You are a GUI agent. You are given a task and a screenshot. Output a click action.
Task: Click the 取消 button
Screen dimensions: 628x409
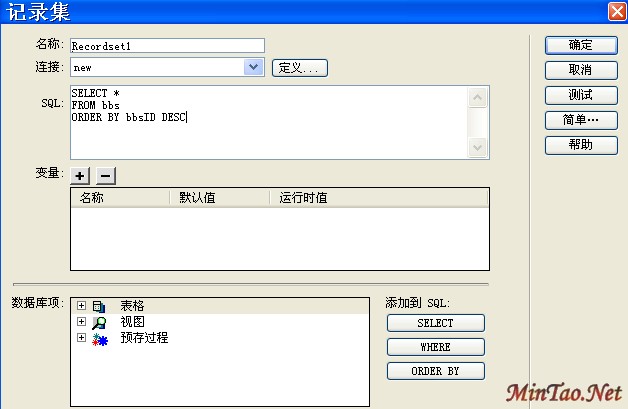click(580, 70)
